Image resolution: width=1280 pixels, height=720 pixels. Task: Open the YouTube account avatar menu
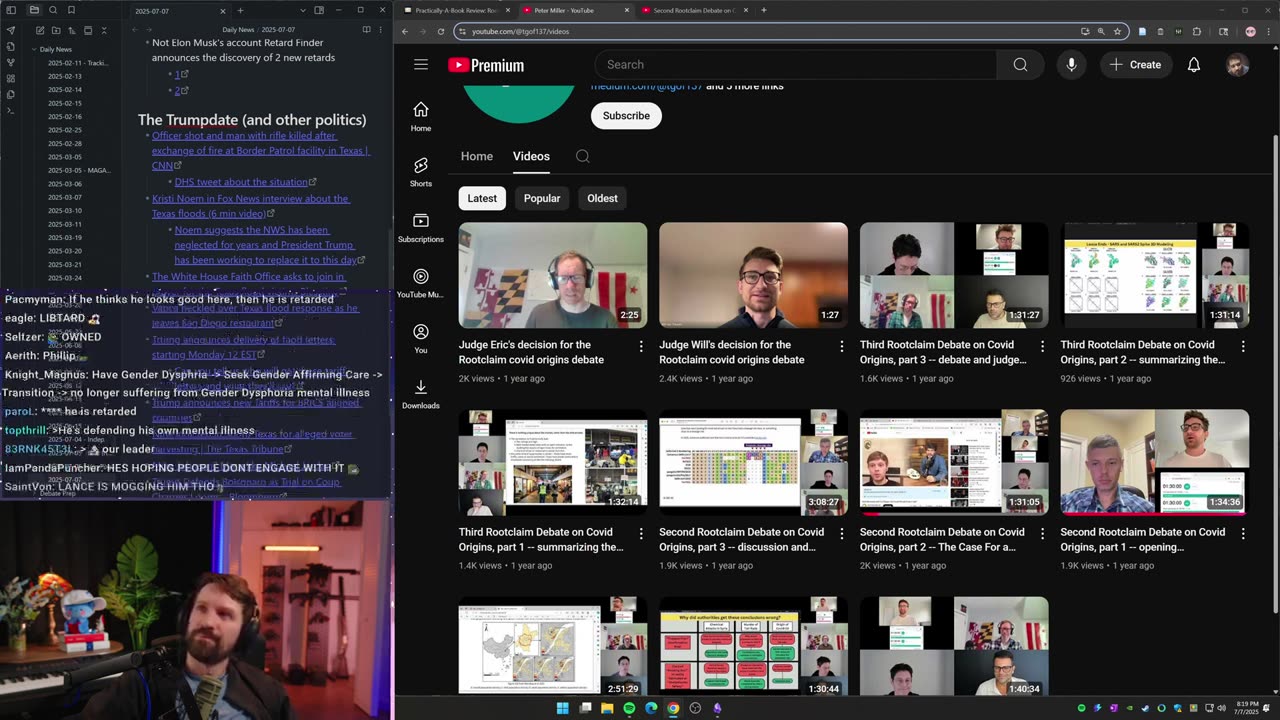[x=1238, y=65]
